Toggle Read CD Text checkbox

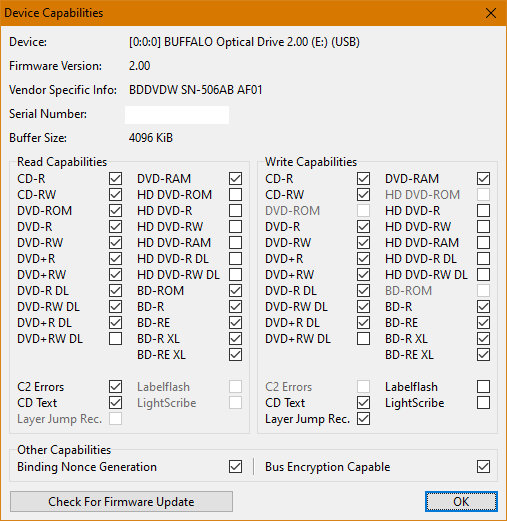click(115, 403)
